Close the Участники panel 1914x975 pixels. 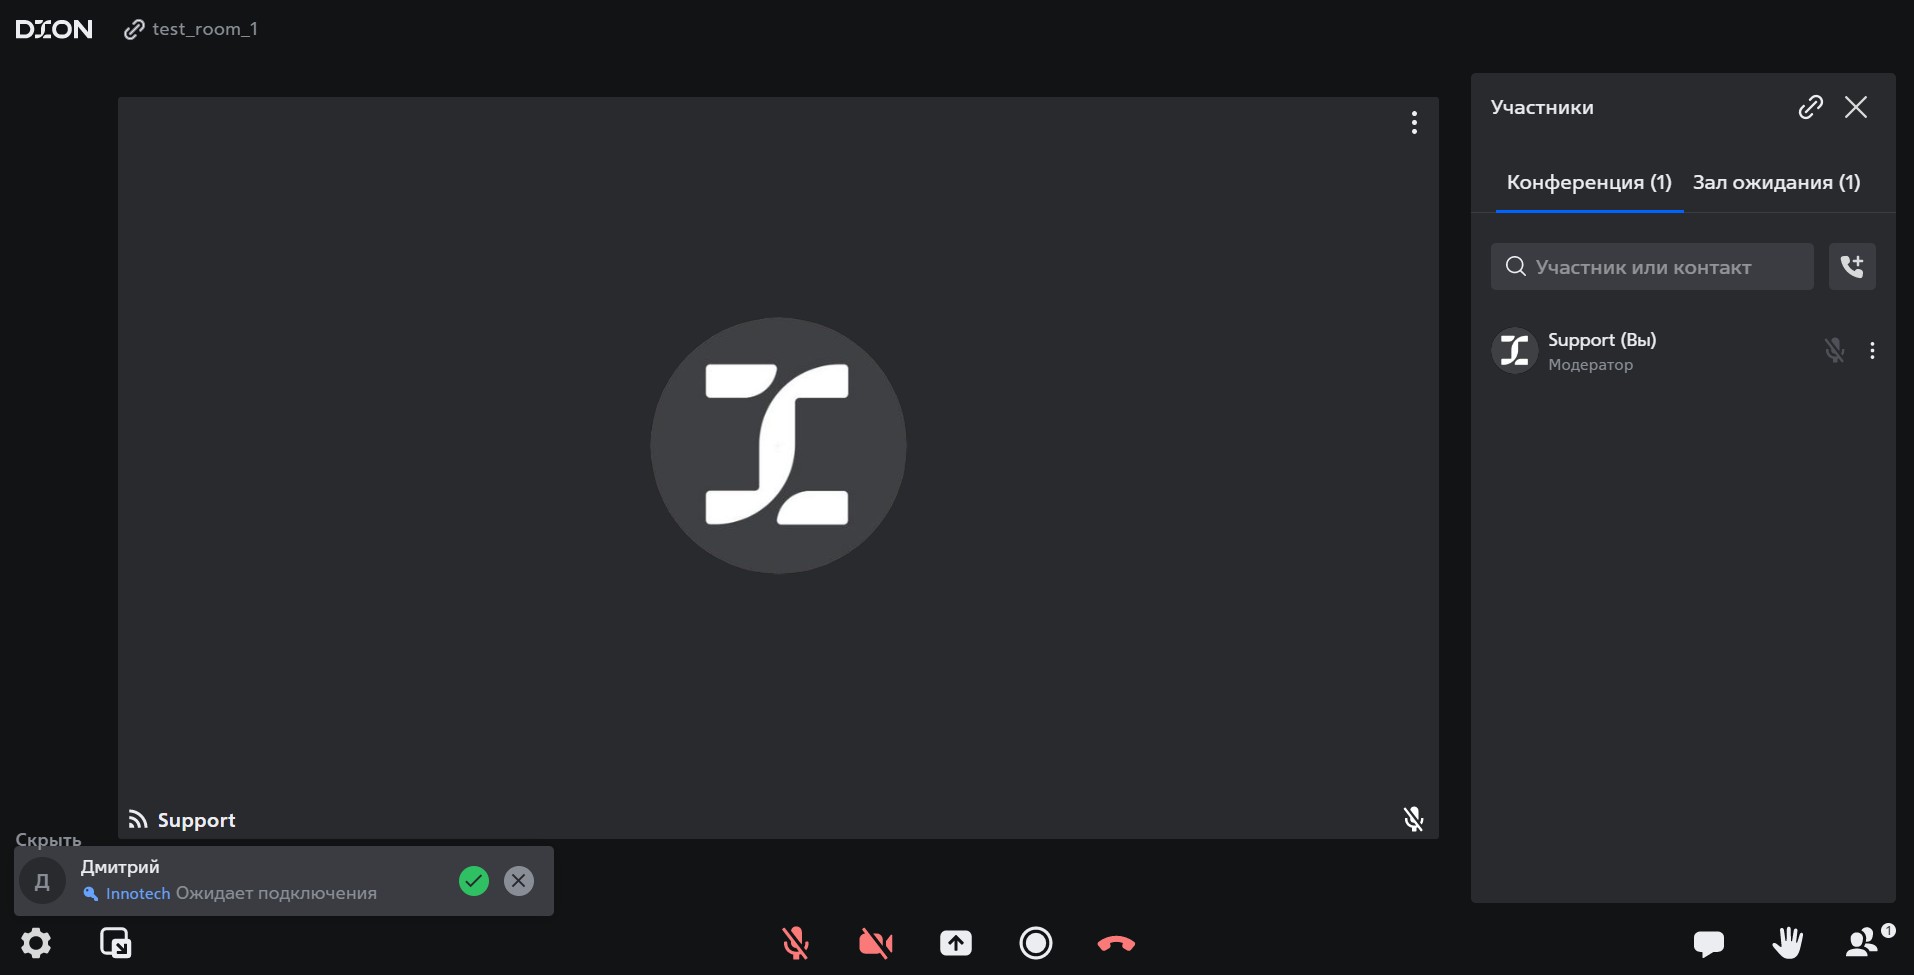[x=1856, y=107]
